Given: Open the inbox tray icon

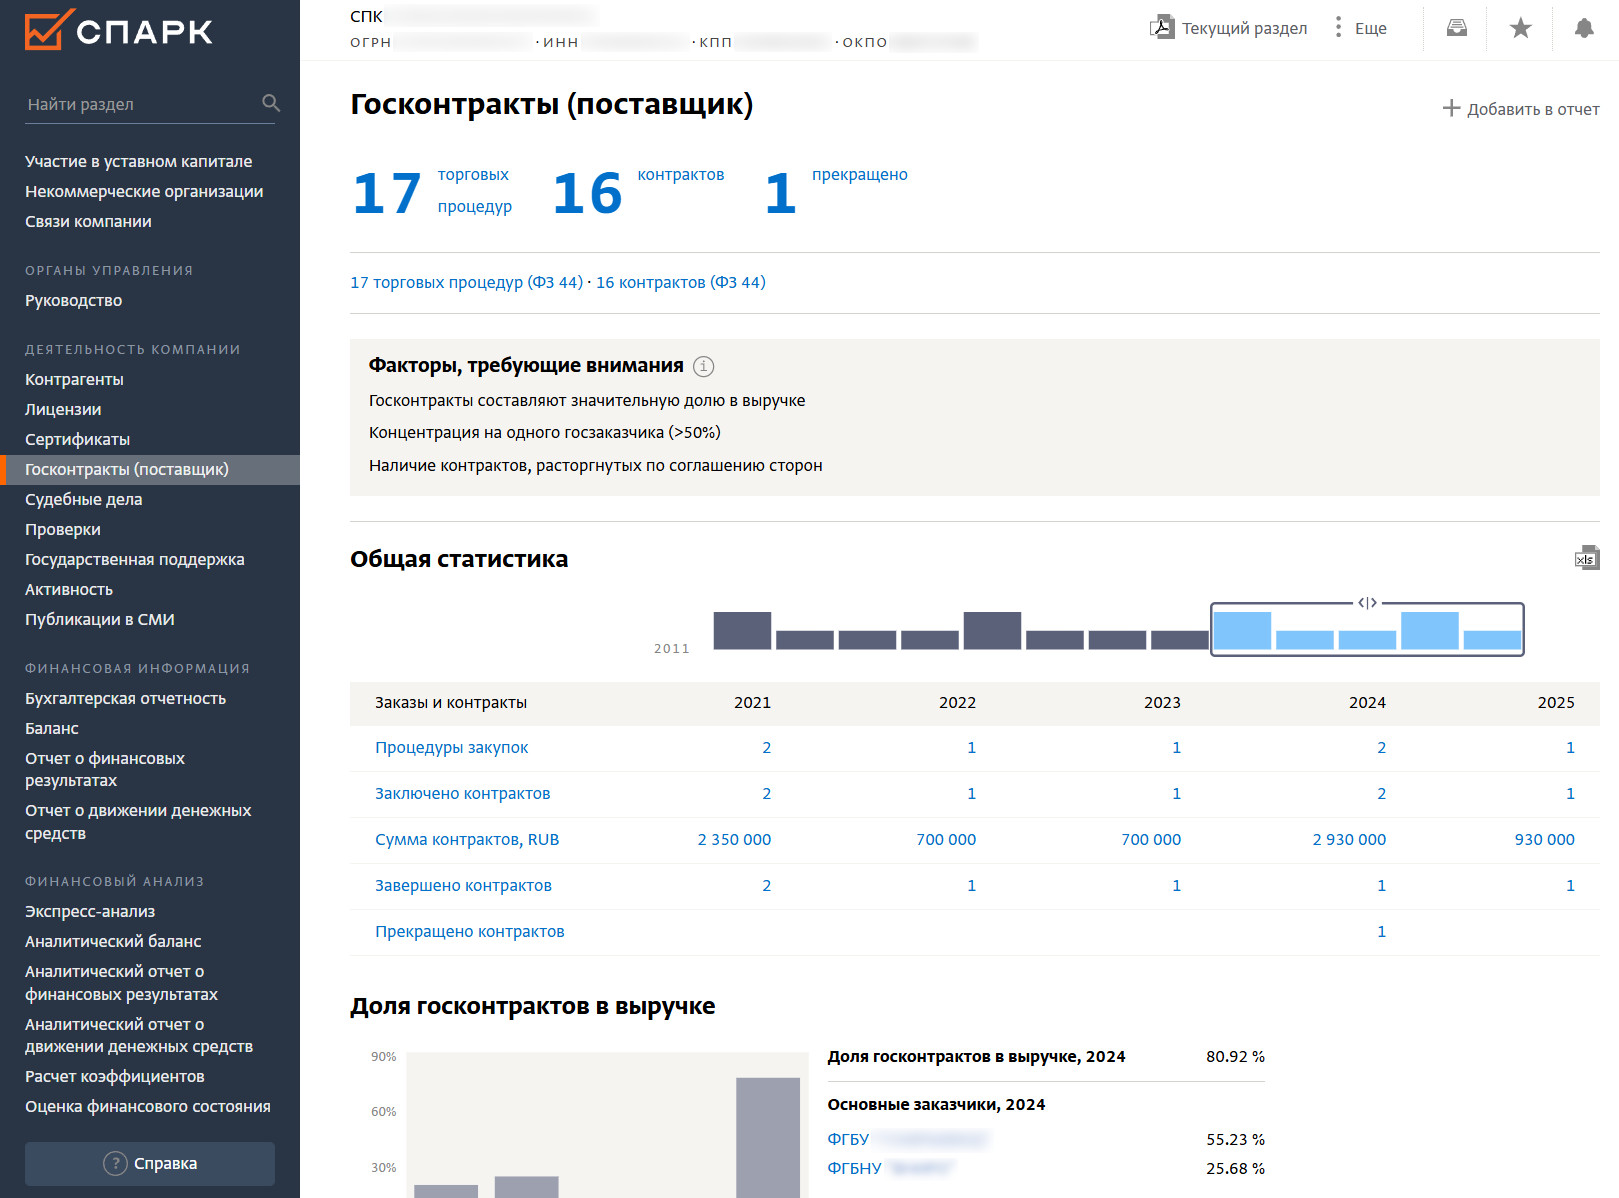Looking at the screenshot, I should (x=1457, y=28).
